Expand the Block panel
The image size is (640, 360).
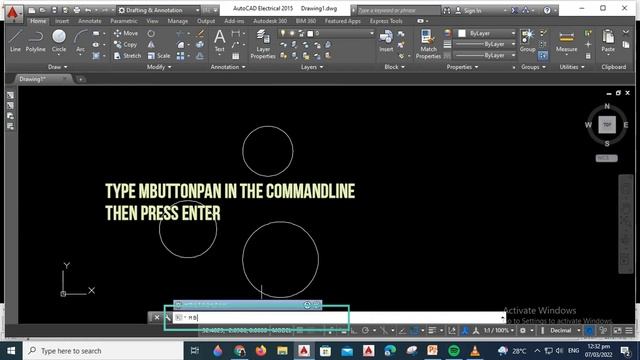(394, 67)
